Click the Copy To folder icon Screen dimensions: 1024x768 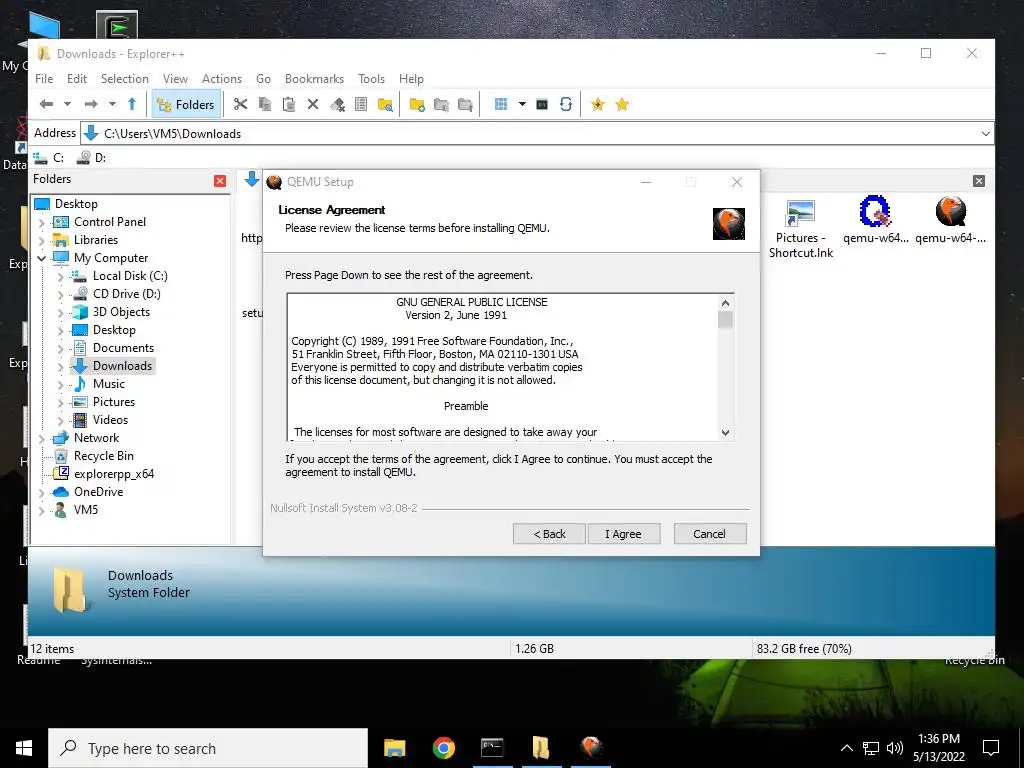[x=441, y=104]
